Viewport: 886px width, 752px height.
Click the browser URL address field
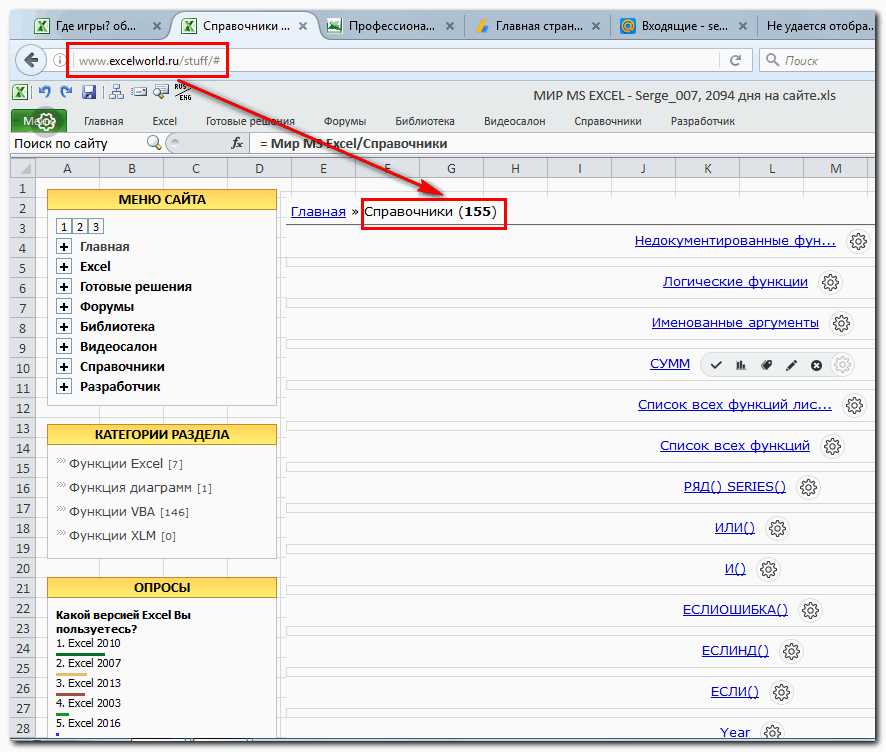click(x=396, y=60)
